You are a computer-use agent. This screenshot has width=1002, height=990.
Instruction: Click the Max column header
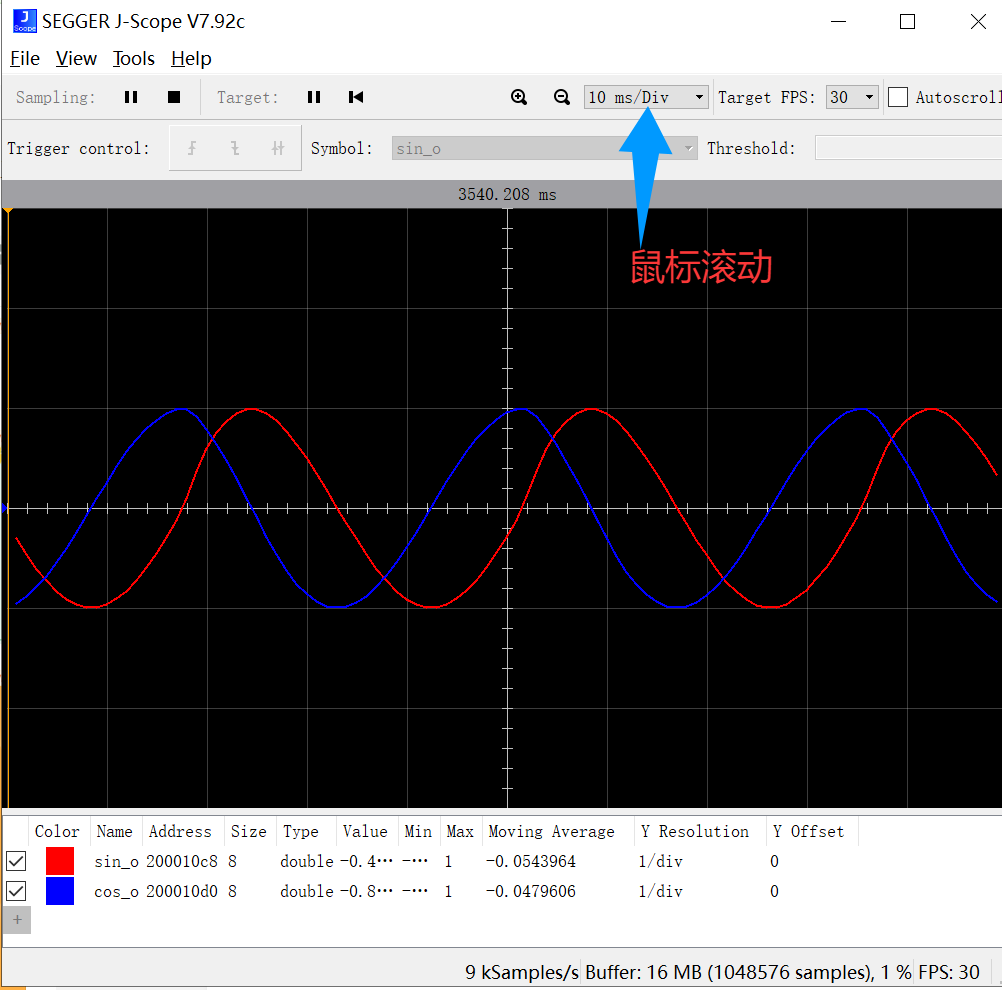(x=460, y=831)
